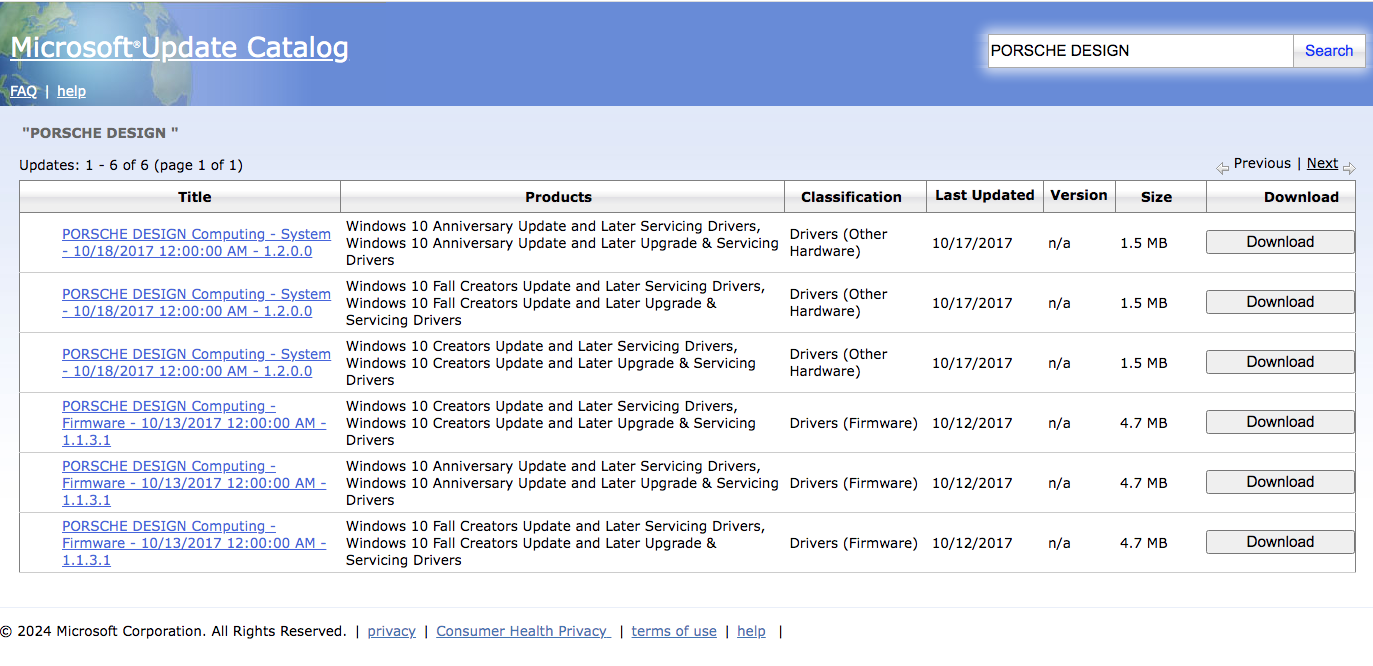
Task: Click the Search button
Action: point(1329,51)
